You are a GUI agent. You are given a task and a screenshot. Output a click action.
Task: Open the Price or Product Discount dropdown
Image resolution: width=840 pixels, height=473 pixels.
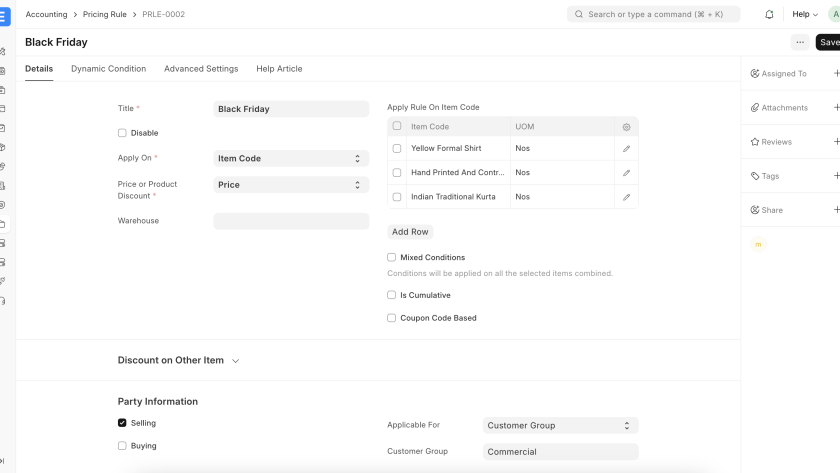pos(290,185)
